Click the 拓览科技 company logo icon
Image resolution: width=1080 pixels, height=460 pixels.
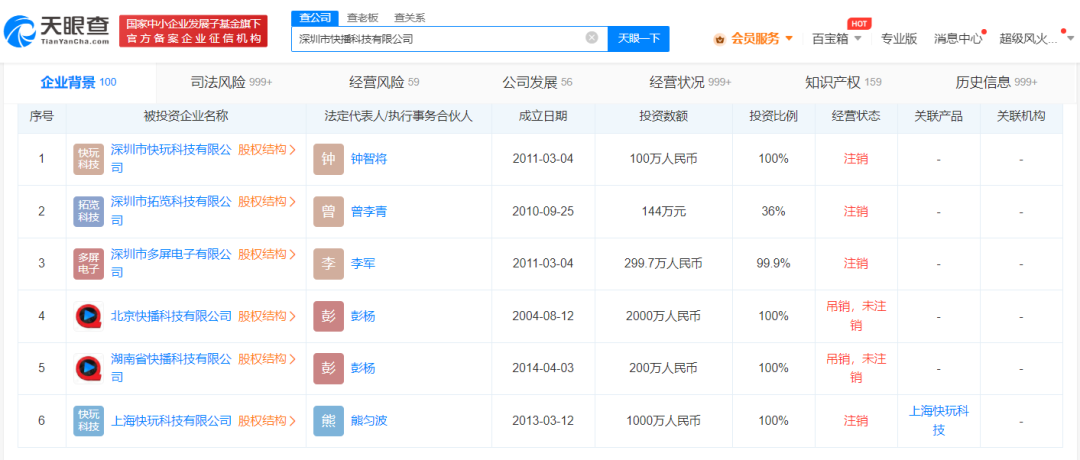88,211
